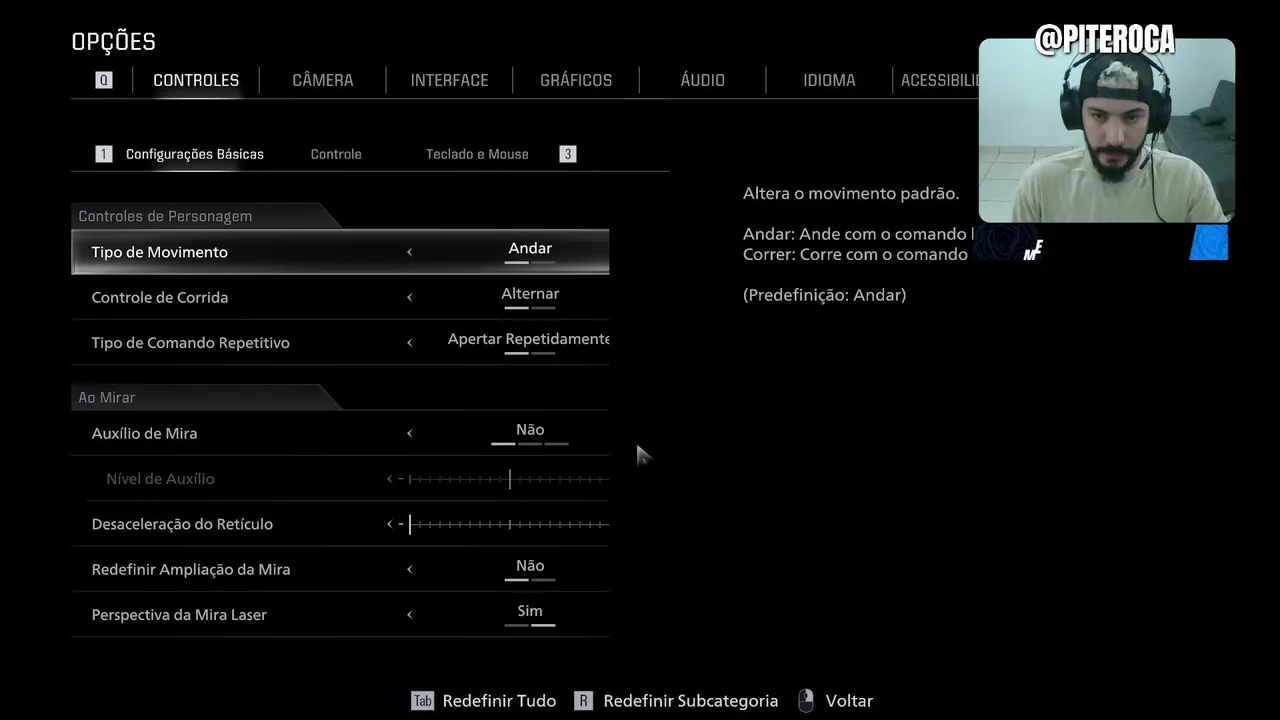Adjust the Desaceleração do Retículo slider

pyautogui.click(x=508, y=524)
